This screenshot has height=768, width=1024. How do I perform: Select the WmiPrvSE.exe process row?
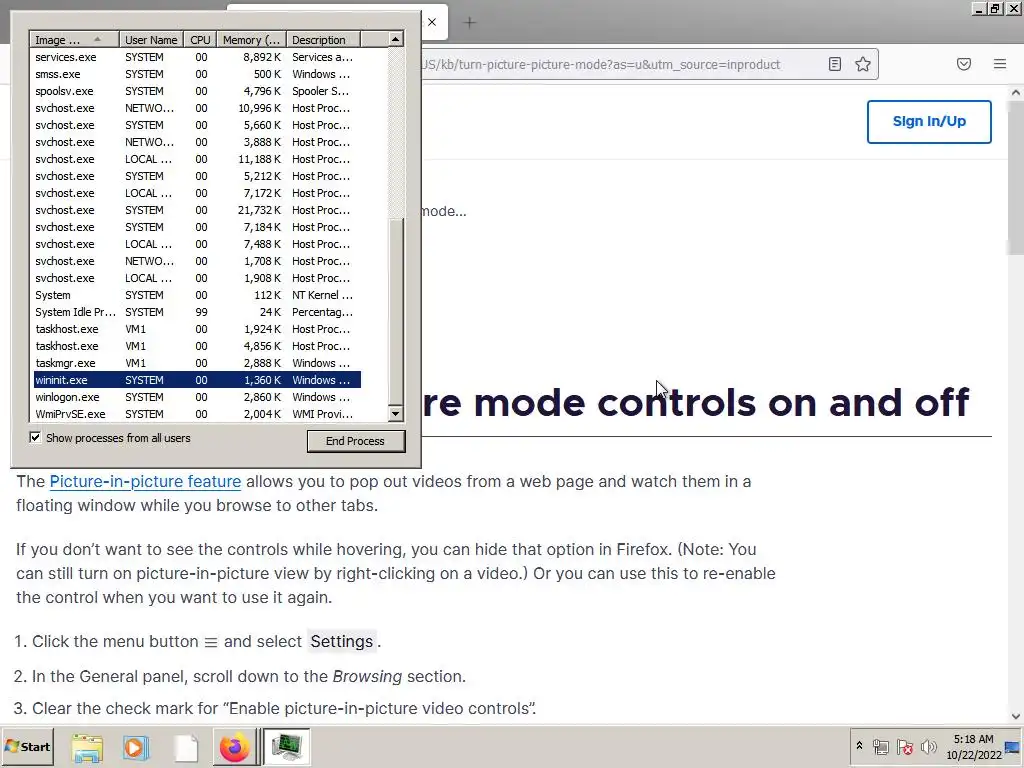197,414
